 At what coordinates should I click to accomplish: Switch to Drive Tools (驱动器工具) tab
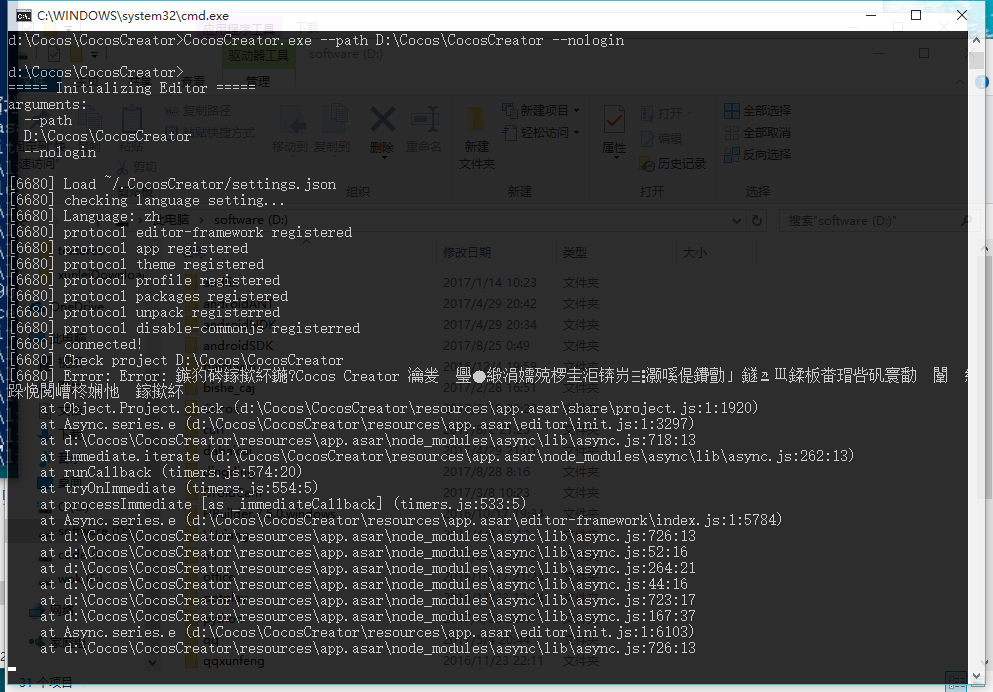coord(258,56)
